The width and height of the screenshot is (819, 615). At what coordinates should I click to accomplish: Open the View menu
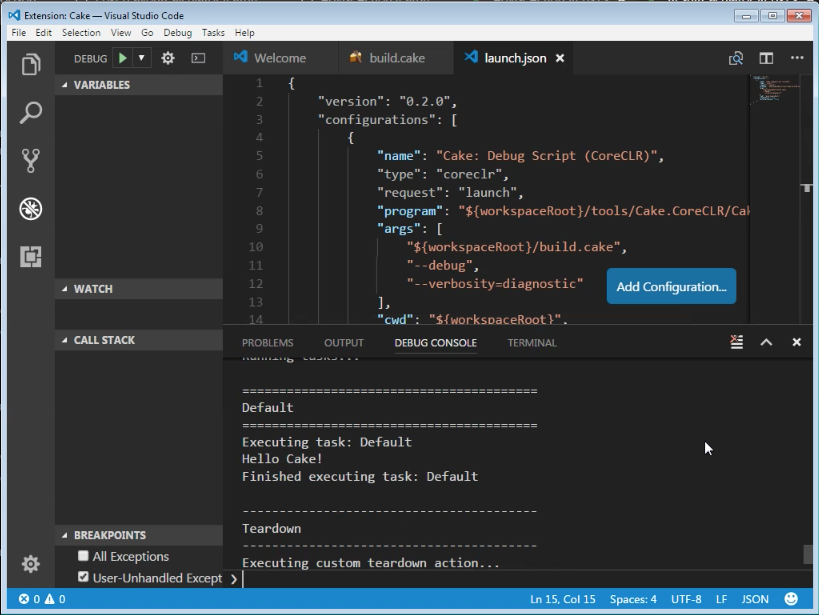click(x=121, y=32)
